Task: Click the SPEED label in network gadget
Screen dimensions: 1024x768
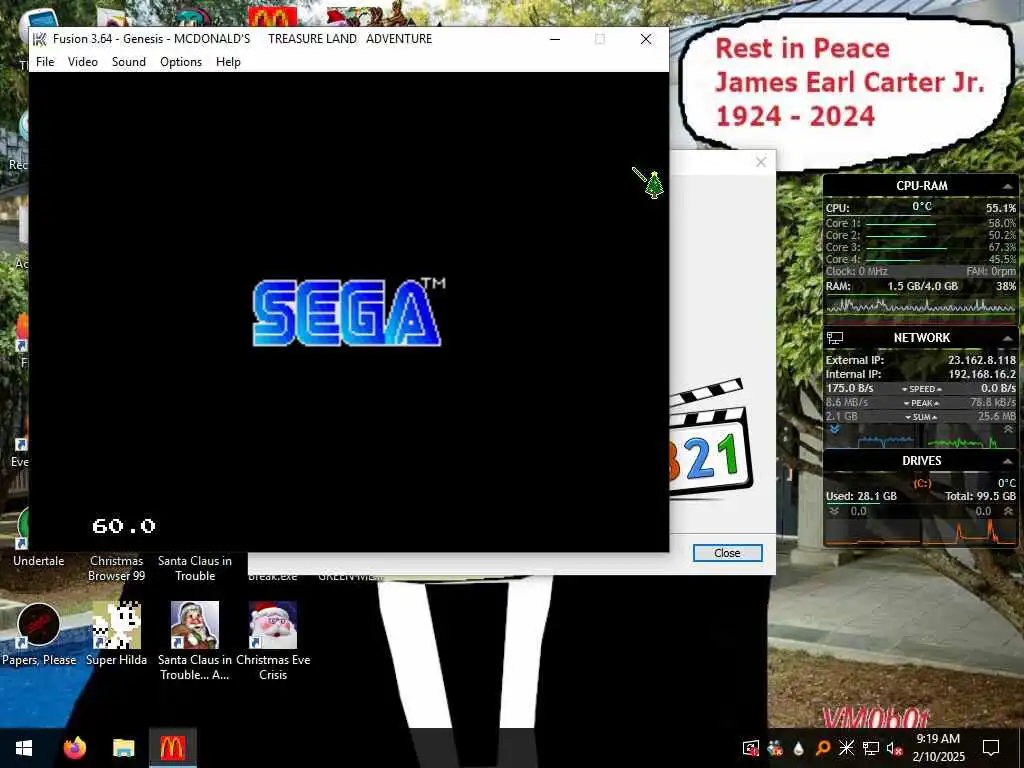Action: point(921,389)
